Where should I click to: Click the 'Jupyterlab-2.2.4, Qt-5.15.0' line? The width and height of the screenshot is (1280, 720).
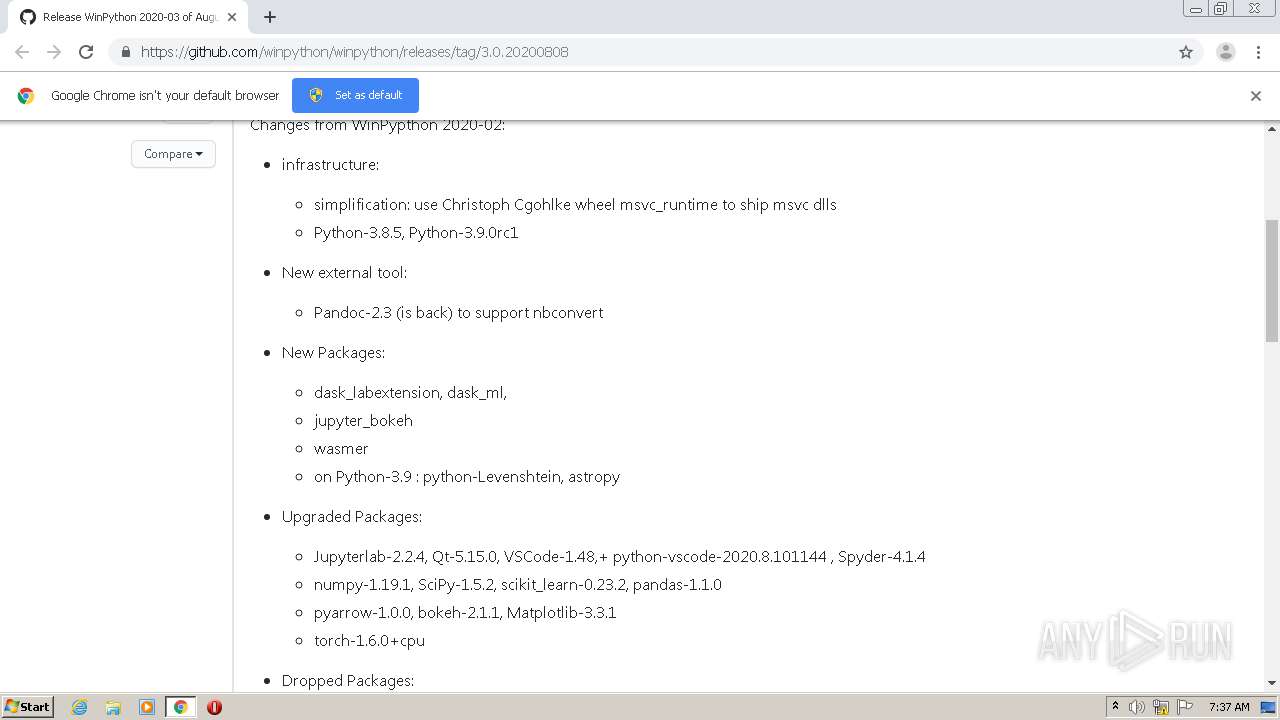coord(619,556)
